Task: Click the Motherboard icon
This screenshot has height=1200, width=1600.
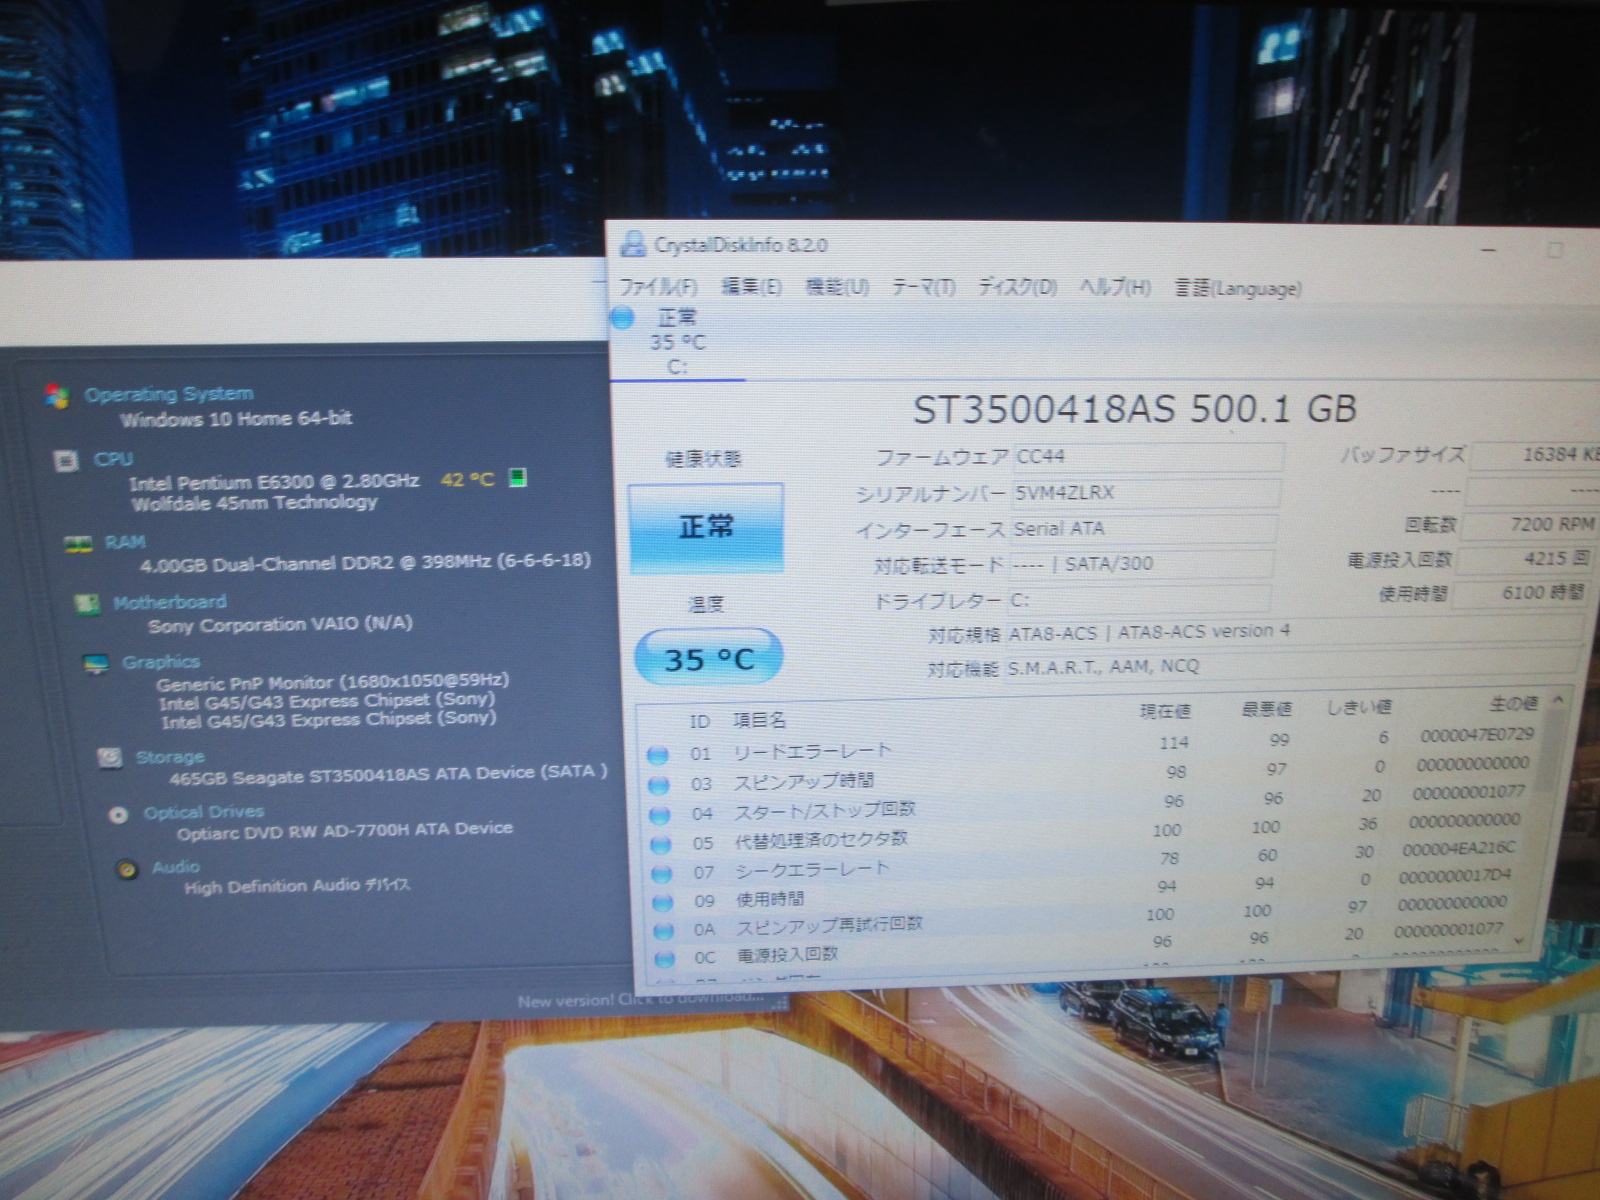Action: pos(87,604)
